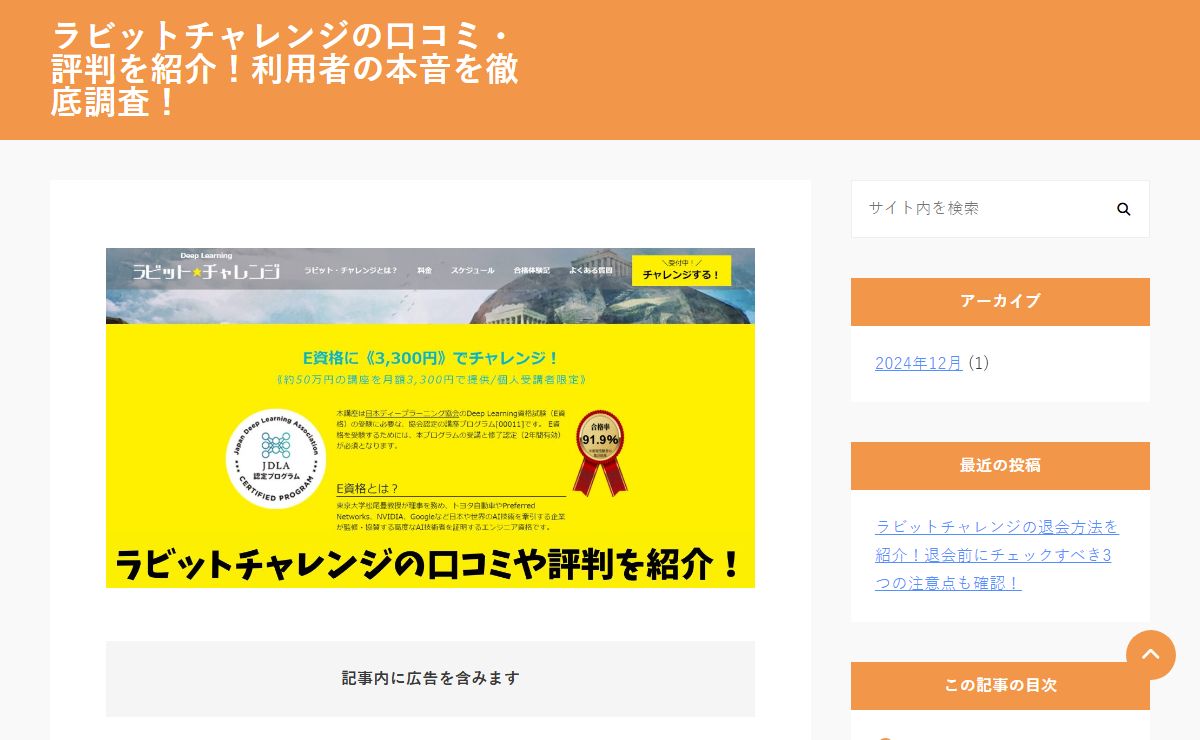
Task: Click the scroll-to-top arrow button
Action: 1151,655
